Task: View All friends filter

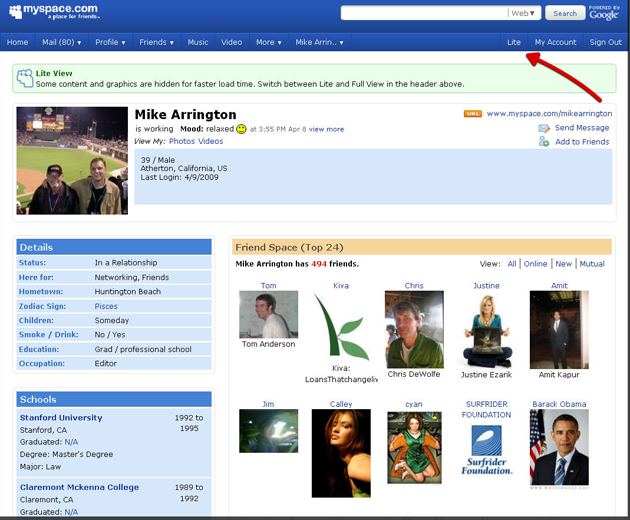Action: [512, 264]
